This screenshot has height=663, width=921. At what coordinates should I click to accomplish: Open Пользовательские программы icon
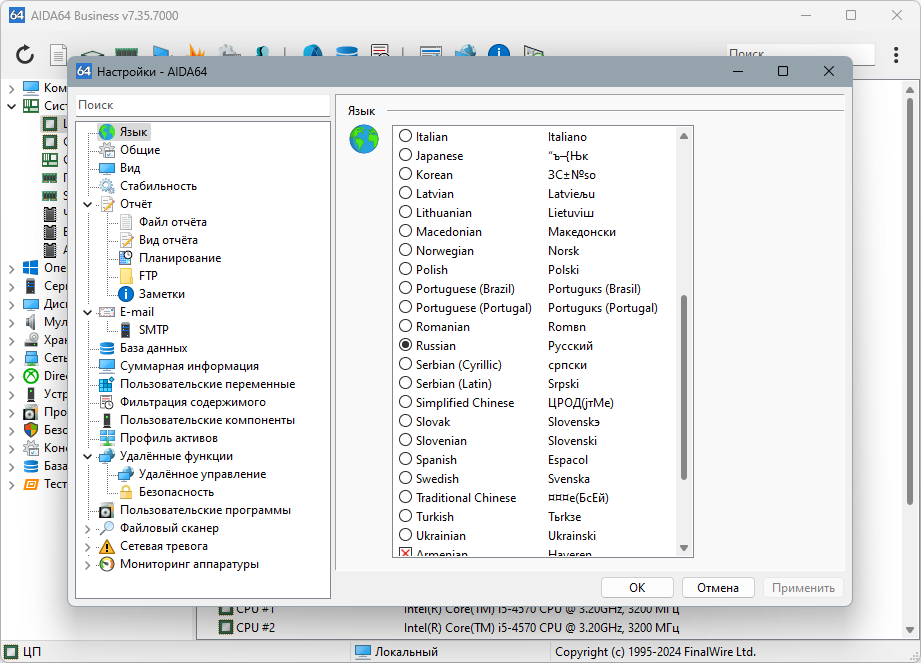pos(107,510)
